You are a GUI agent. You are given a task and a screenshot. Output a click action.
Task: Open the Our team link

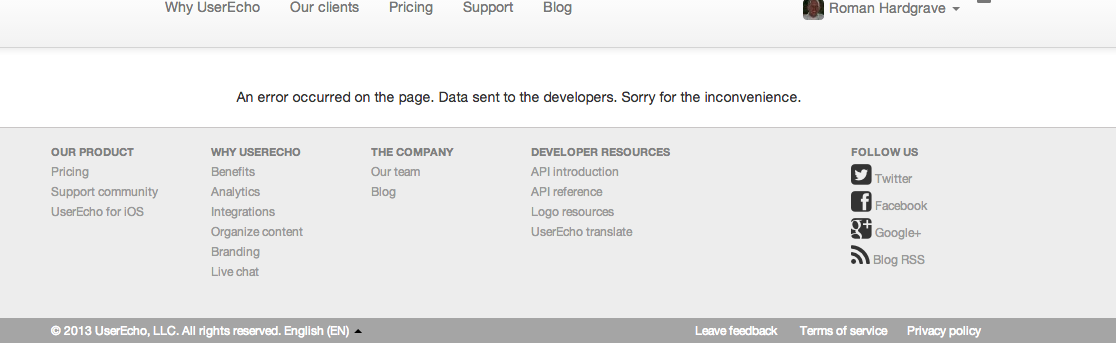tap(396, 172)
